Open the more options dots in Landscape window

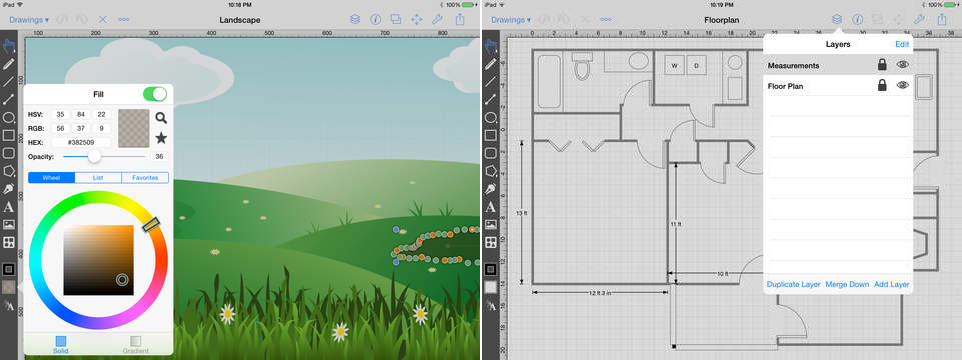[123, 20]
